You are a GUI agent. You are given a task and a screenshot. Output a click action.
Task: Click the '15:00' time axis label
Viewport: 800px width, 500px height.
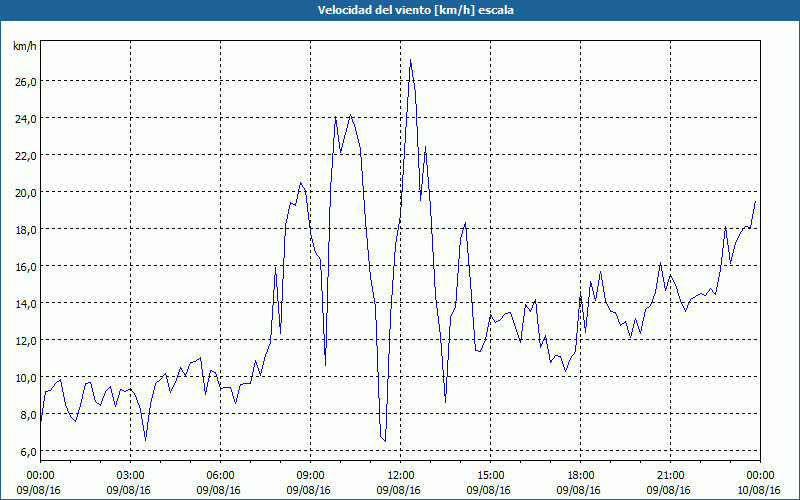tap(490, 476)
